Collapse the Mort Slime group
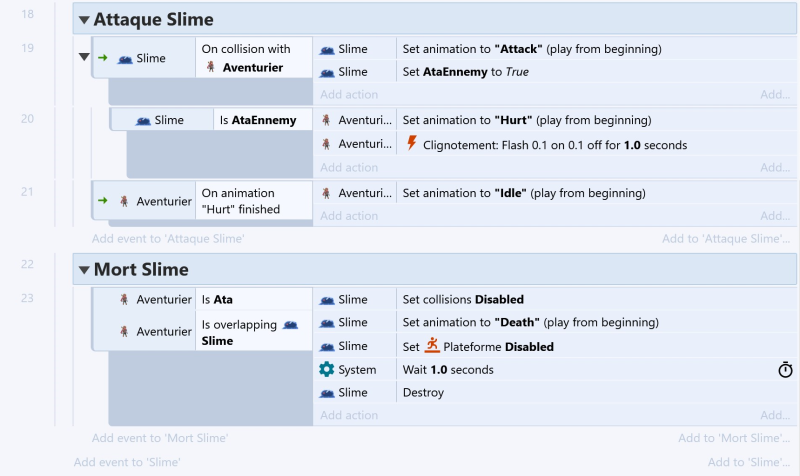This screenshot has width=800, height=476. click(84, 270)
